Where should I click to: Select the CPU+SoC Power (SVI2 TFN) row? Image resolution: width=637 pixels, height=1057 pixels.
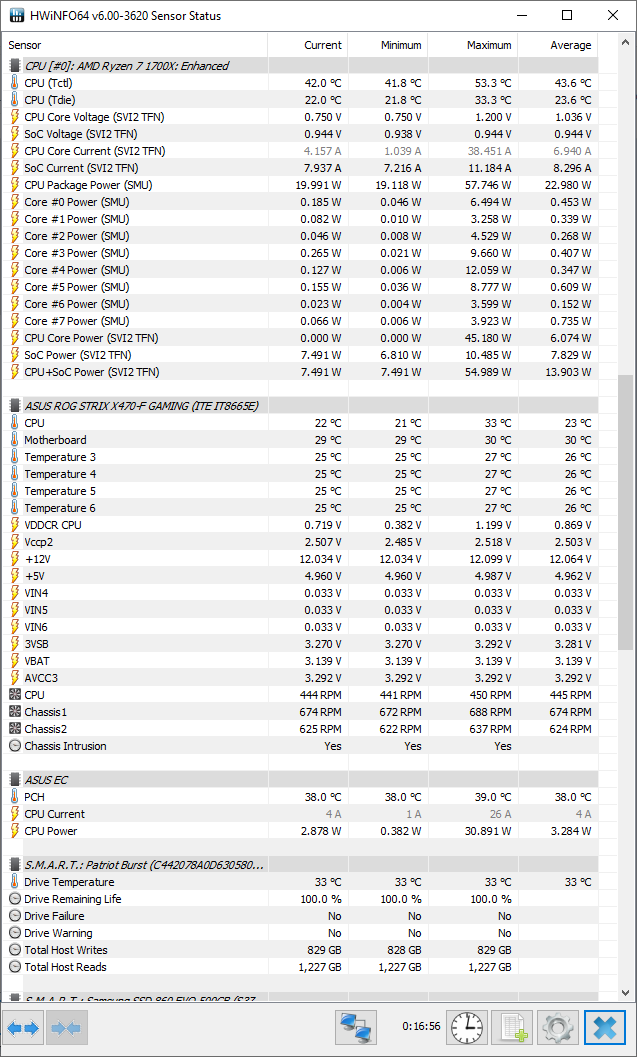[301, 372]
